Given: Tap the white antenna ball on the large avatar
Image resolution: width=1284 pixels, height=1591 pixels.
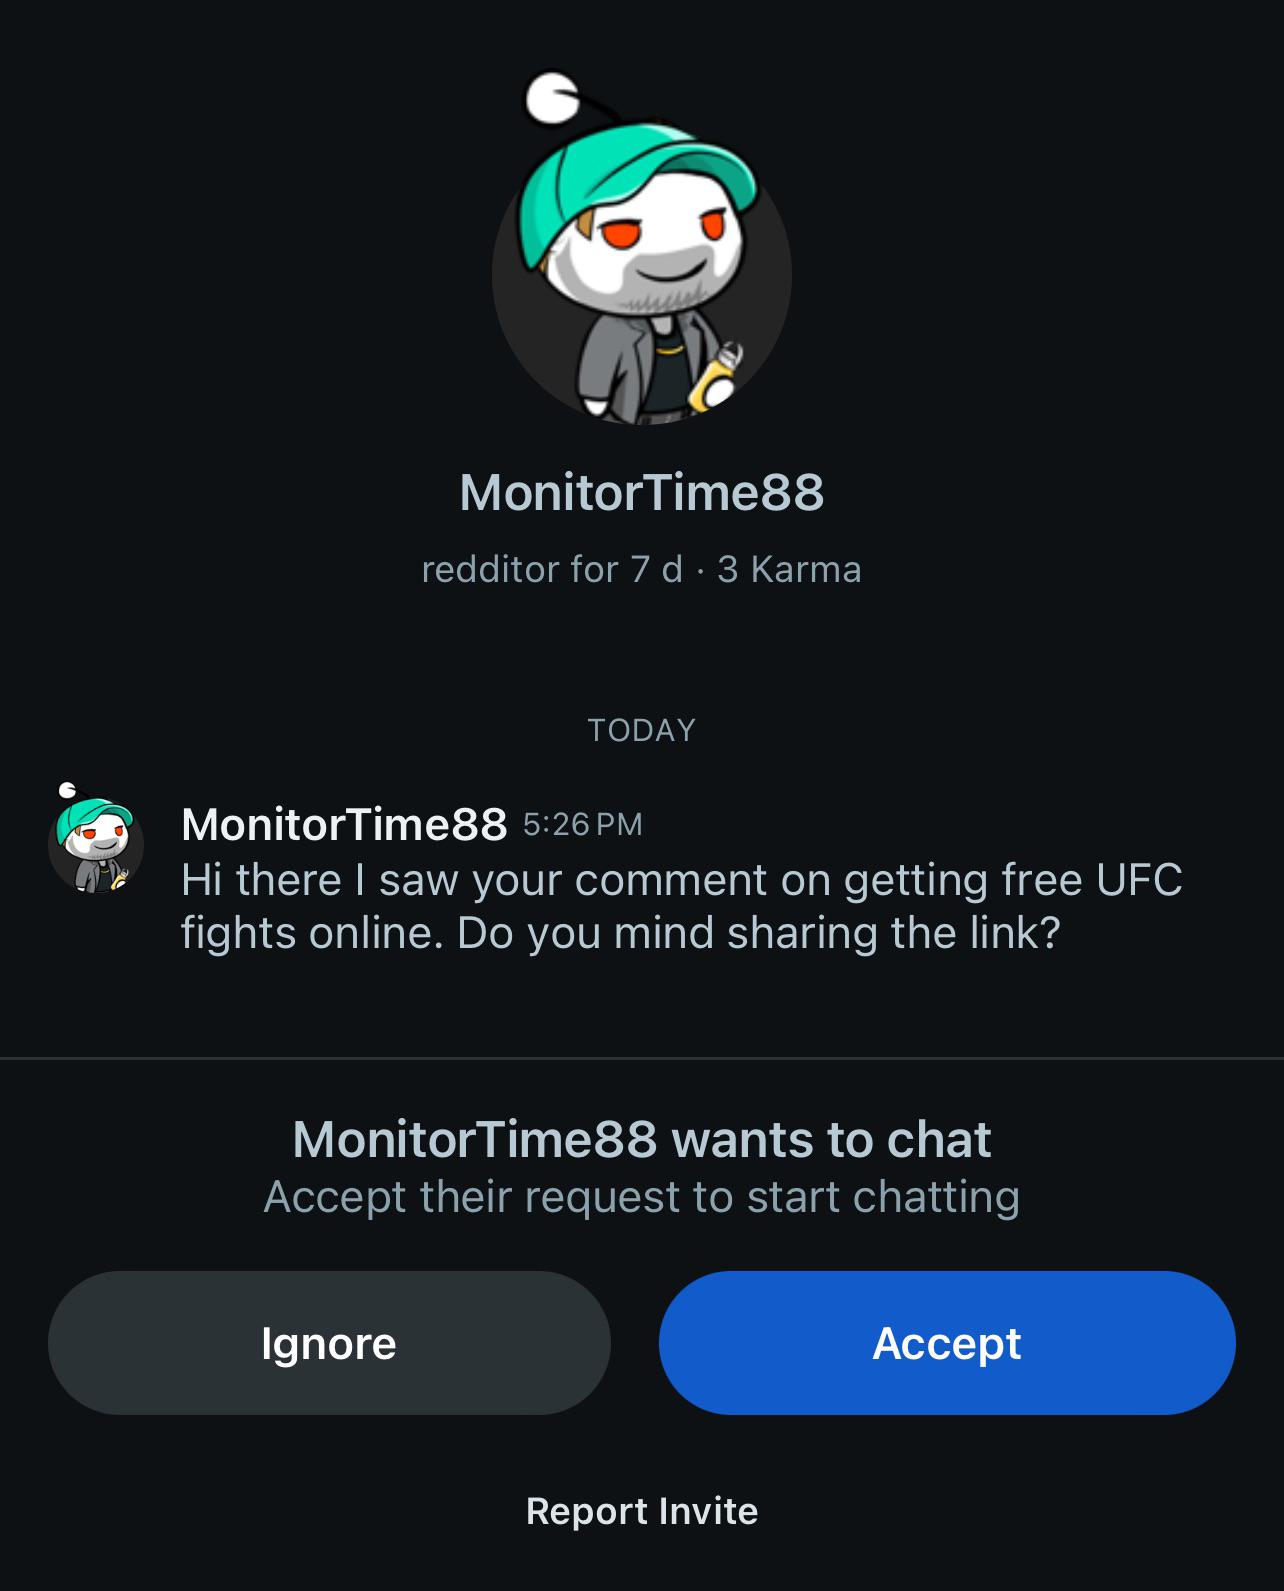Looking at the screenshot, I should (x=551, y=98).
